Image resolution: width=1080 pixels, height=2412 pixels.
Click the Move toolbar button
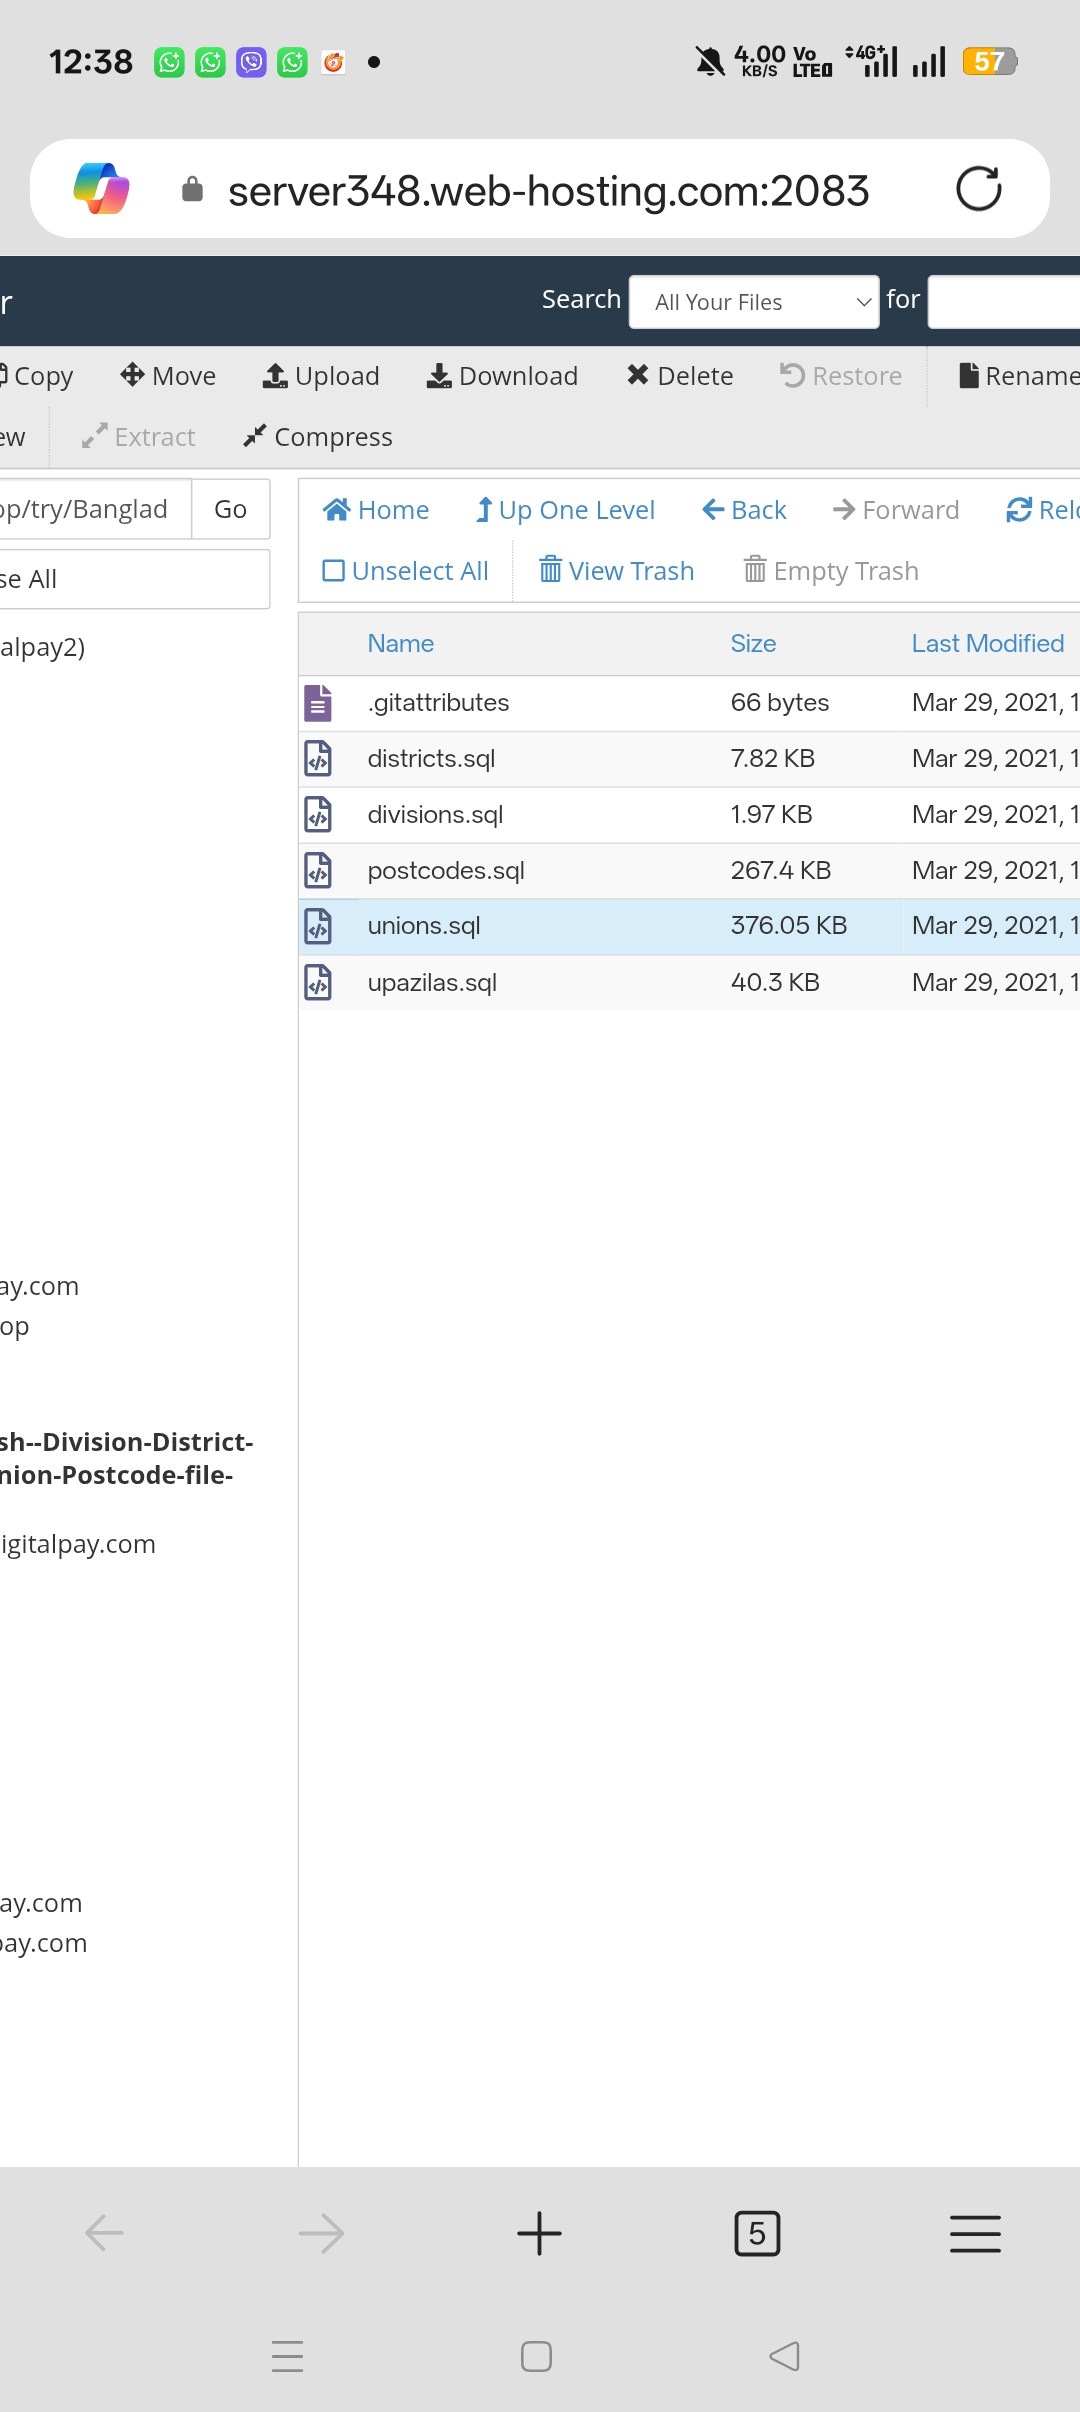point(168,376)
